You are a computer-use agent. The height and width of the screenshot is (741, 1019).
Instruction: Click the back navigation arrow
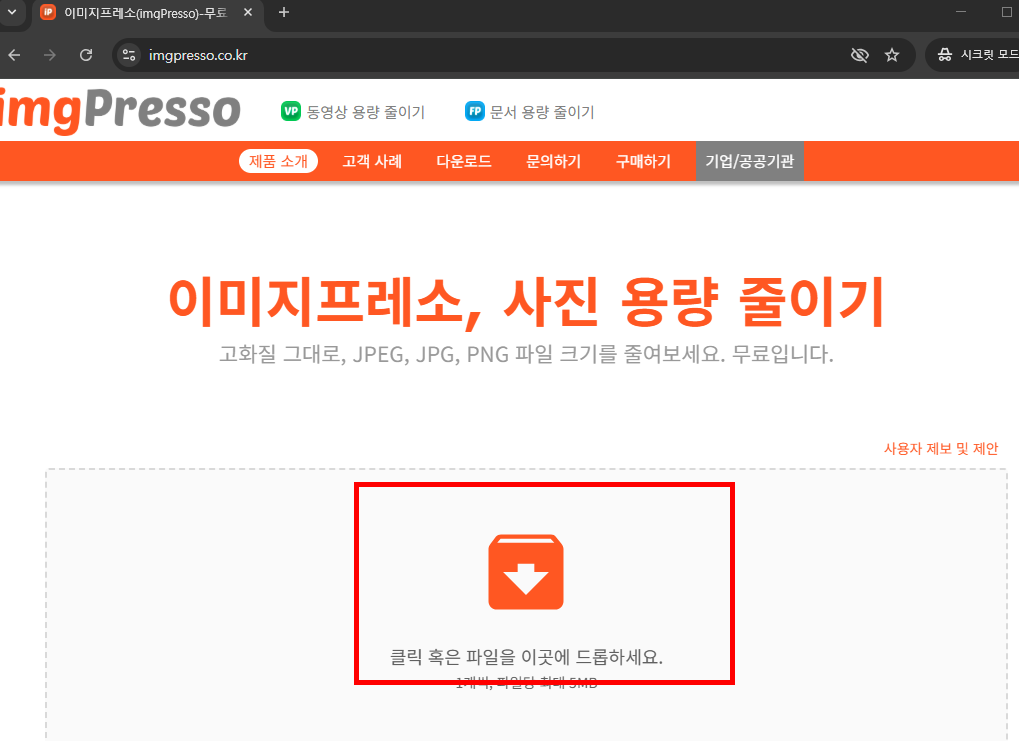[14, 55]
